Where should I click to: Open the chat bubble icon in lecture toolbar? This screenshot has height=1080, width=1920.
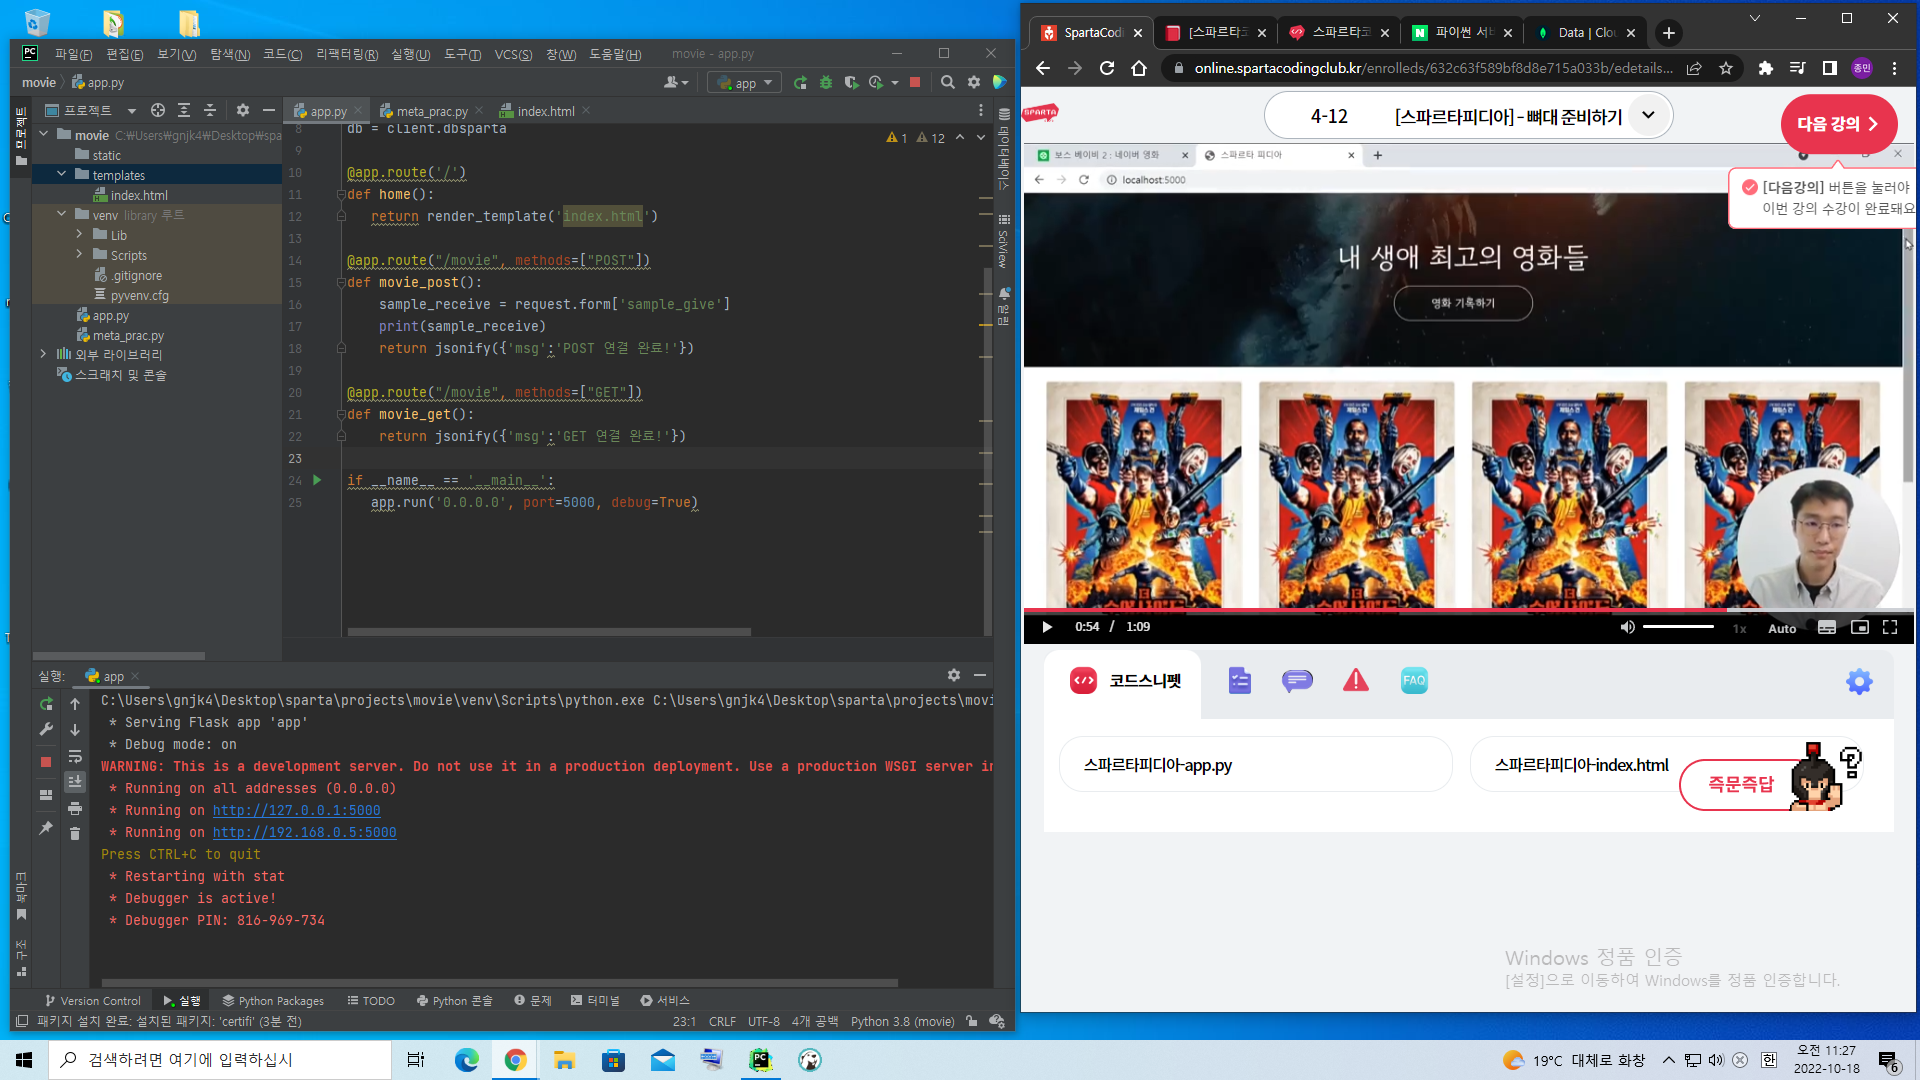click(1297, 681)
